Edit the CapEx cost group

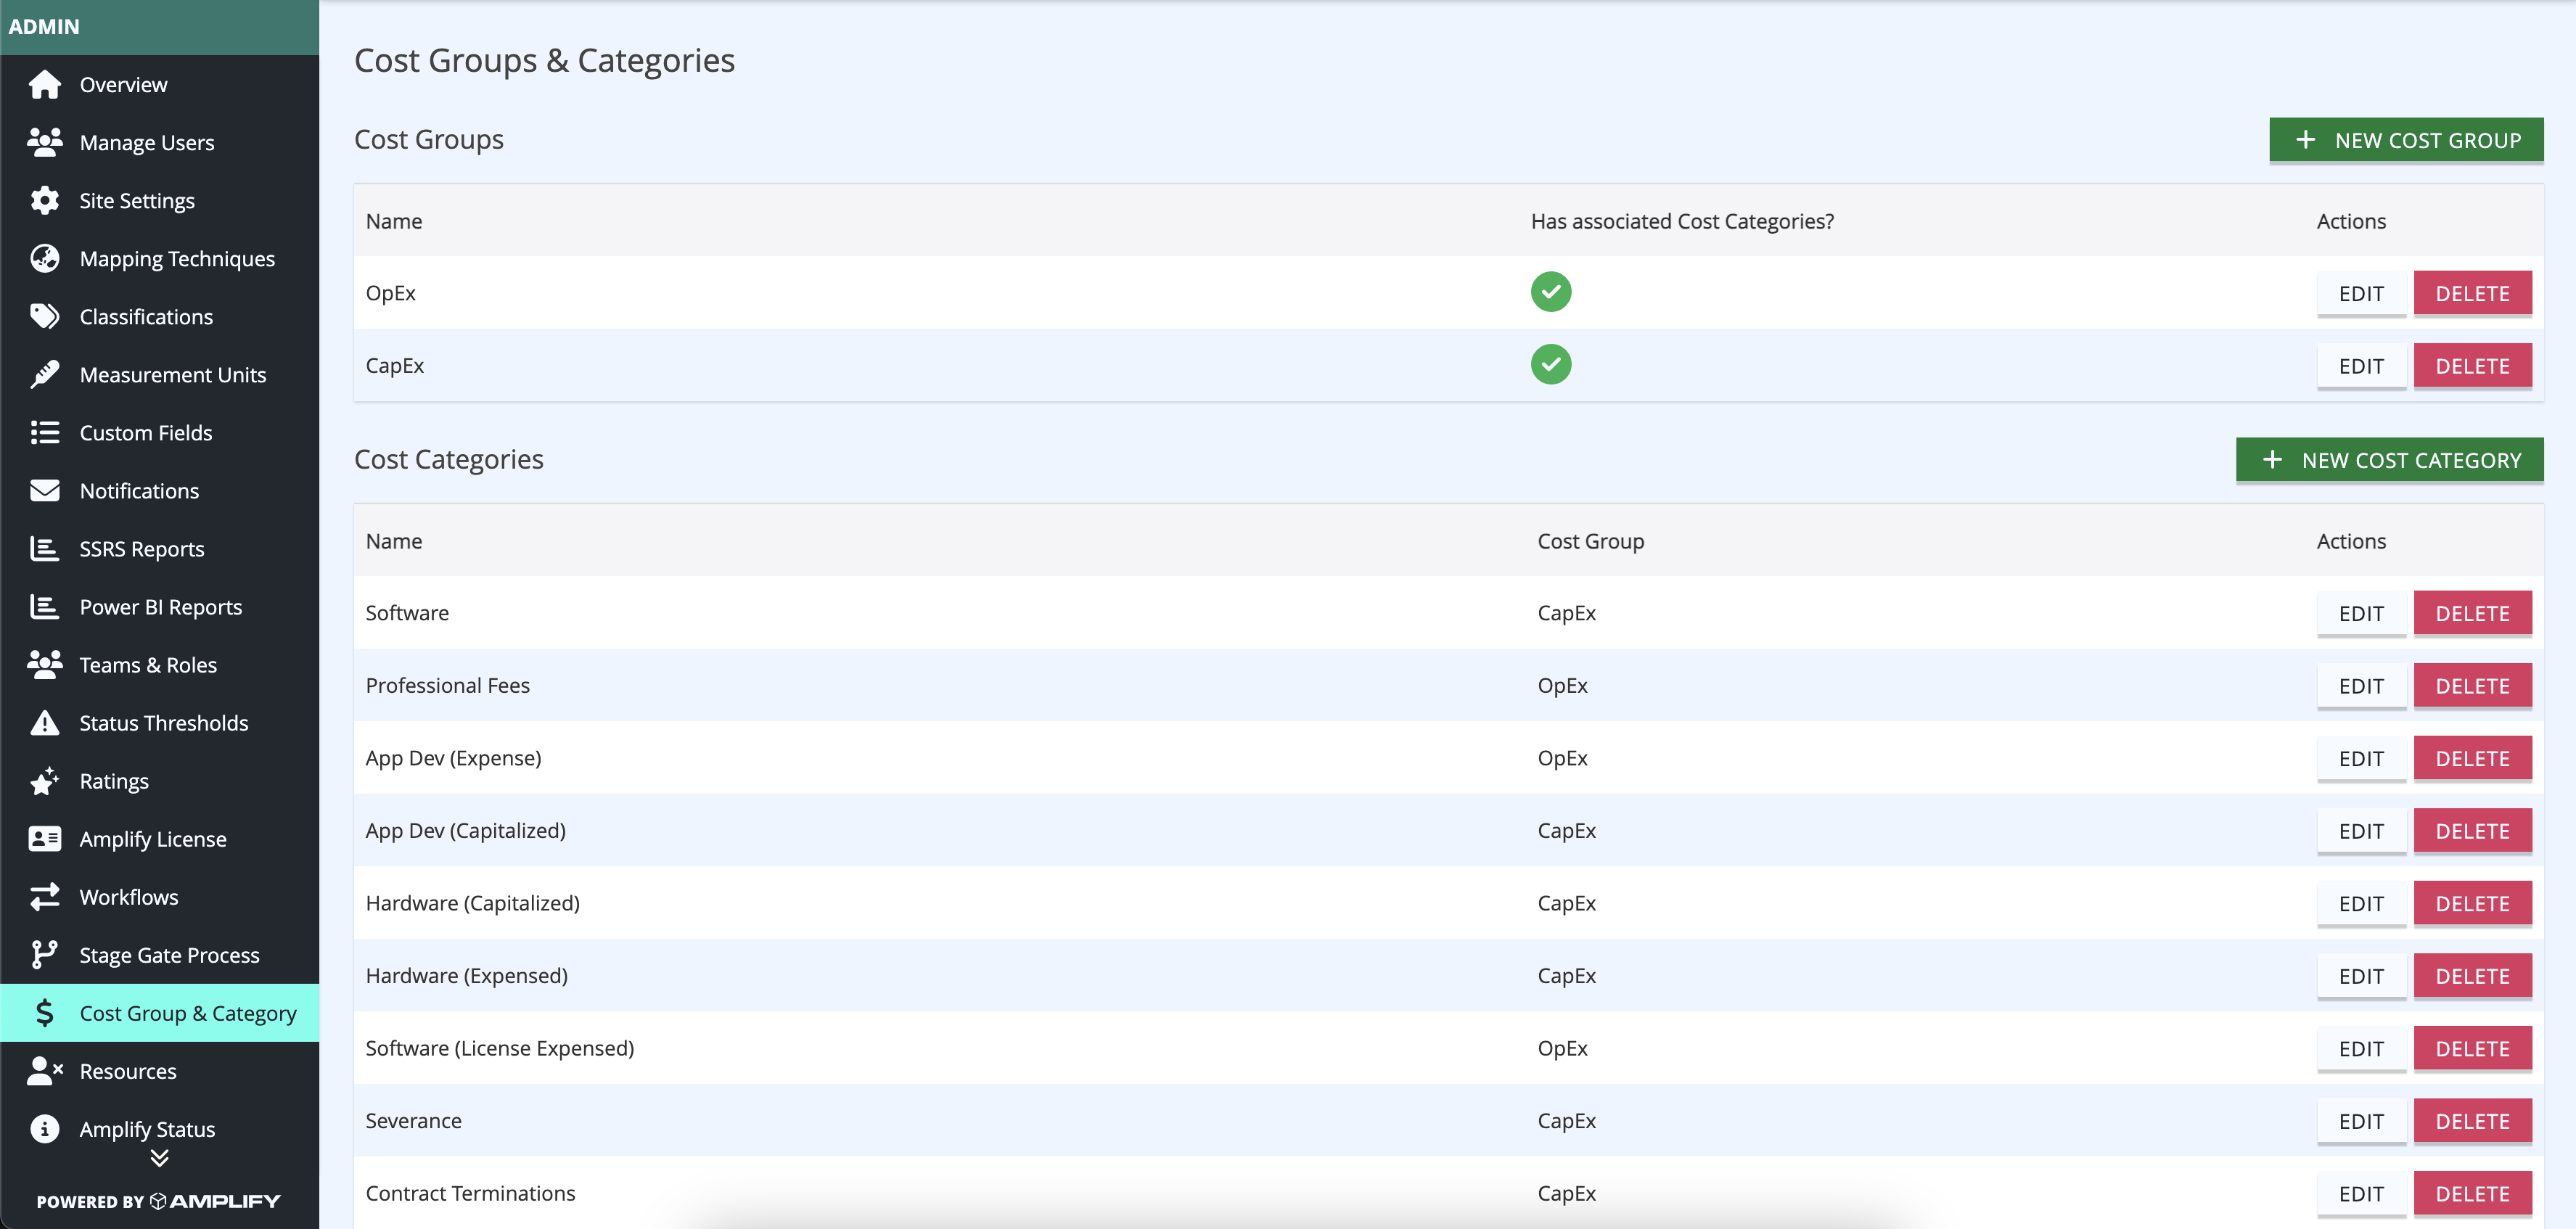2361,366
